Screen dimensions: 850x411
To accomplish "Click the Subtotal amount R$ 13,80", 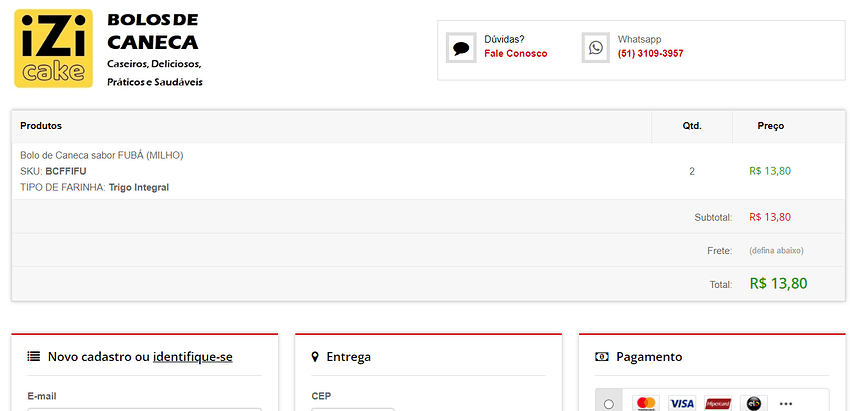I will point(770,217).
